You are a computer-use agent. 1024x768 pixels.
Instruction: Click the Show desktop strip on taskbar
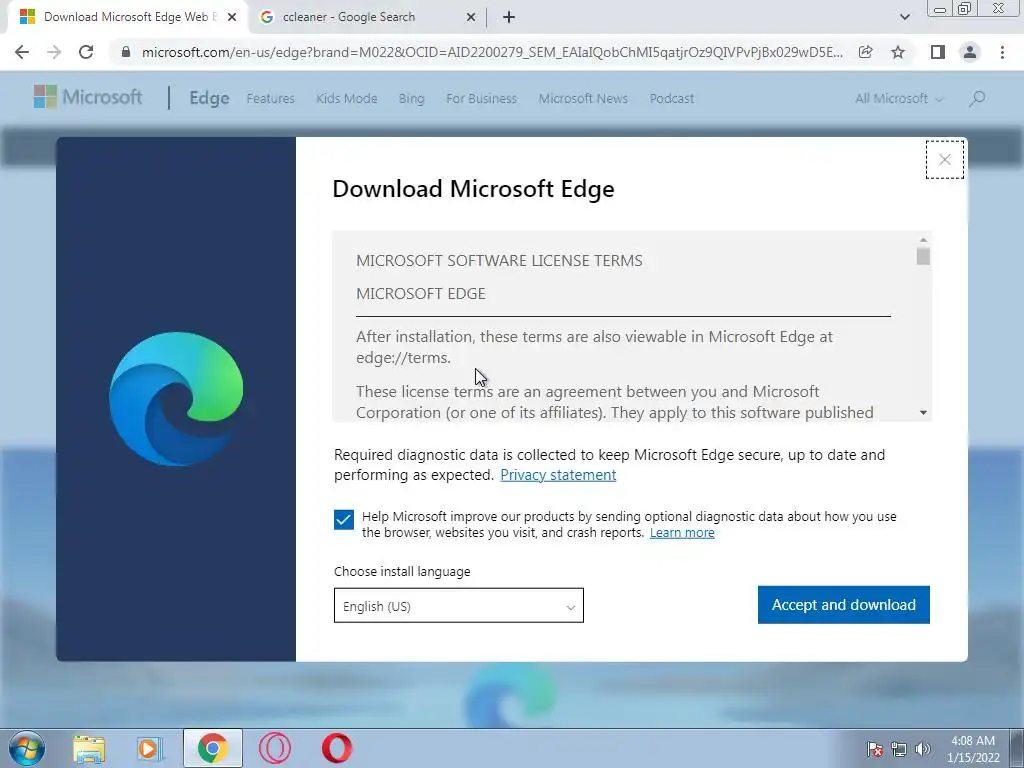(1017, 748)
